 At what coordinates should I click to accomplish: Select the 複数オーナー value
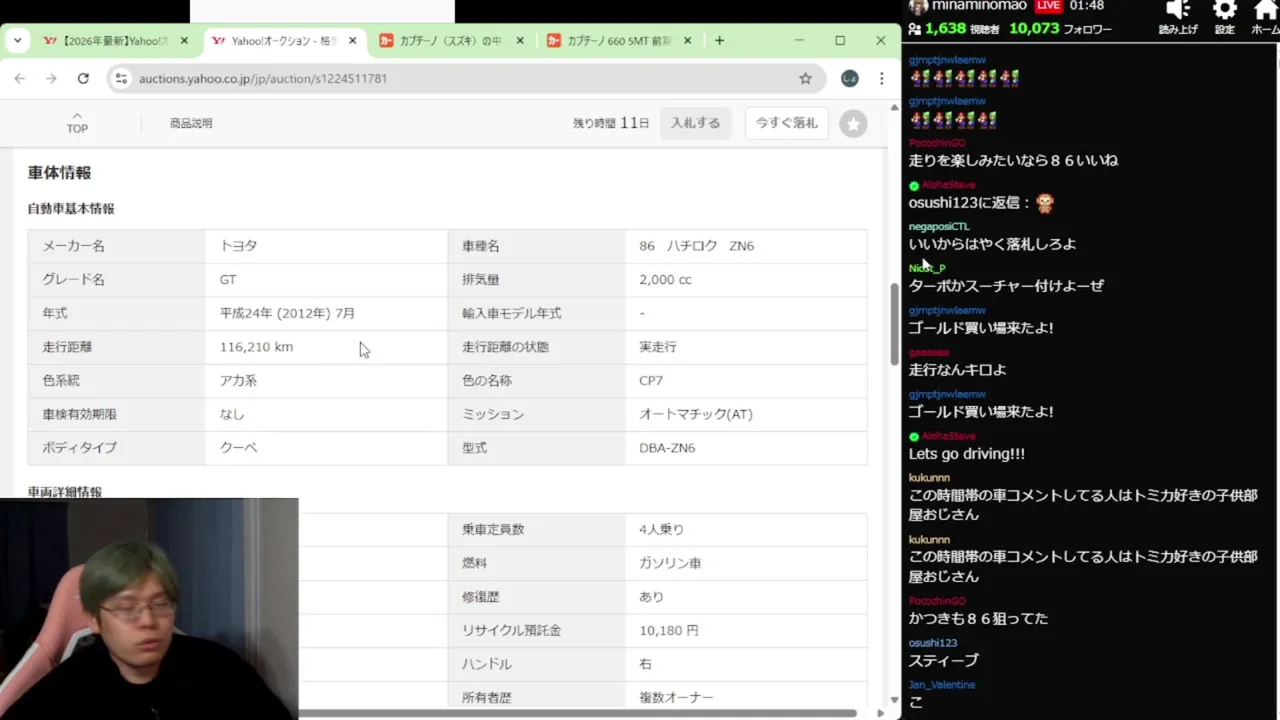676,698
